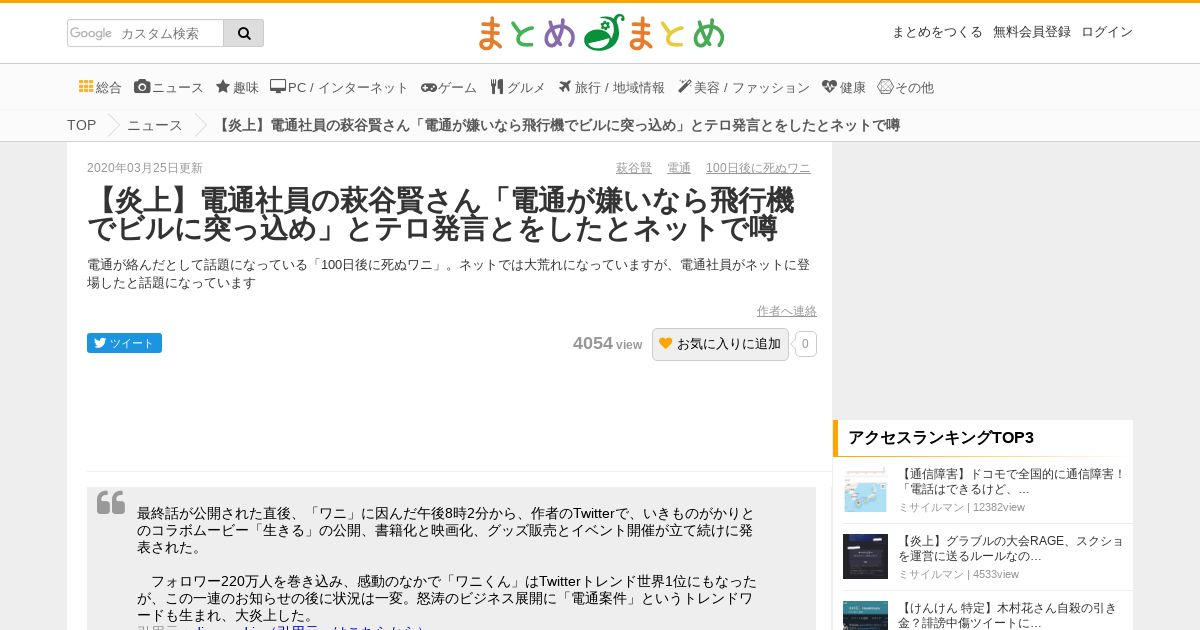Screen dimensions: 1200x630
Task: Click the ログイン link
Action: 1107,32
